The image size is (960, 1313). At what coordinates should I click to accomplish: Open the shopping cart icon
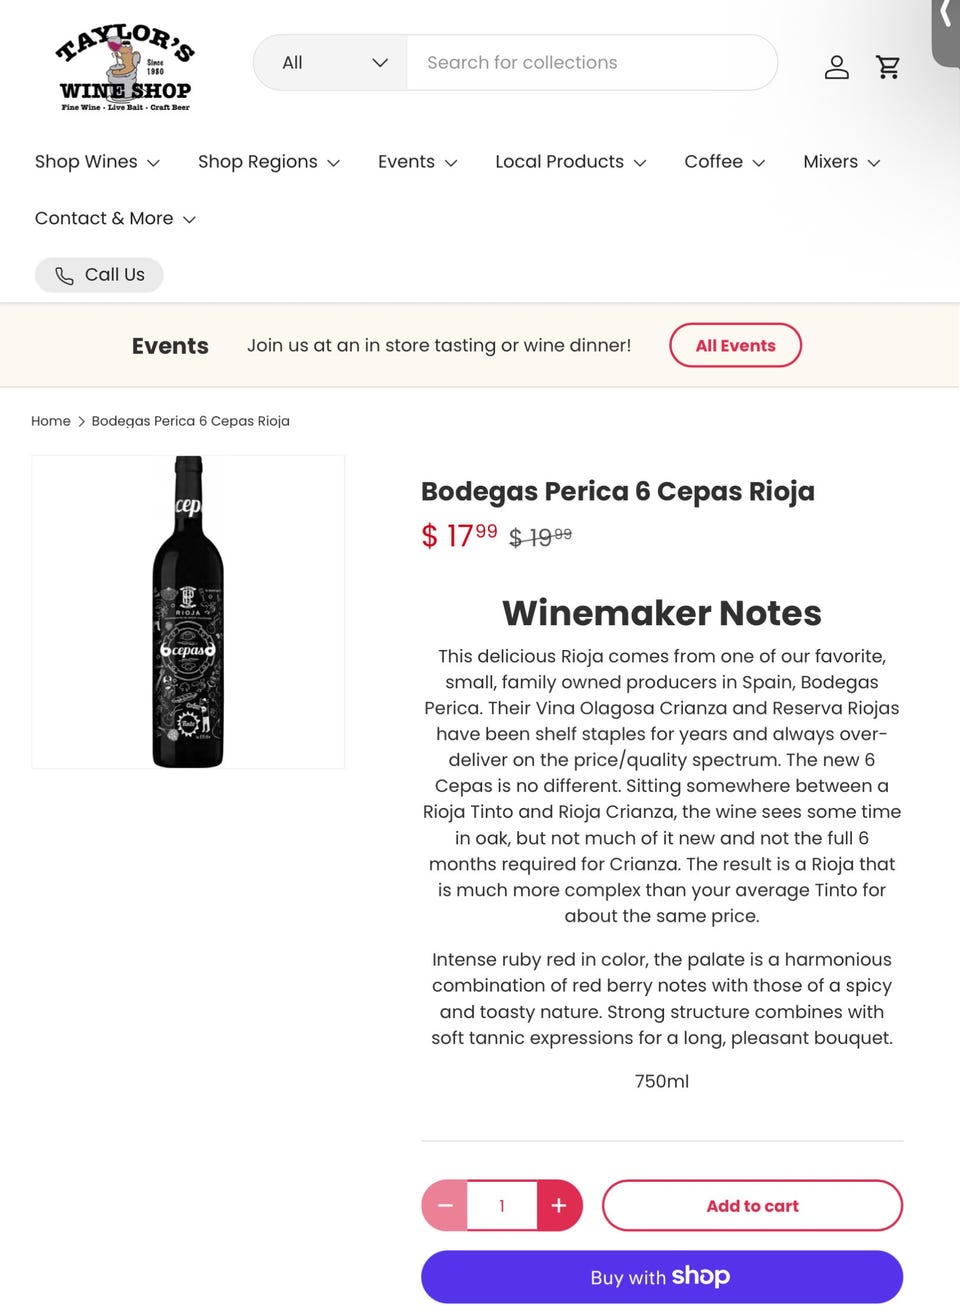[888, 67]
